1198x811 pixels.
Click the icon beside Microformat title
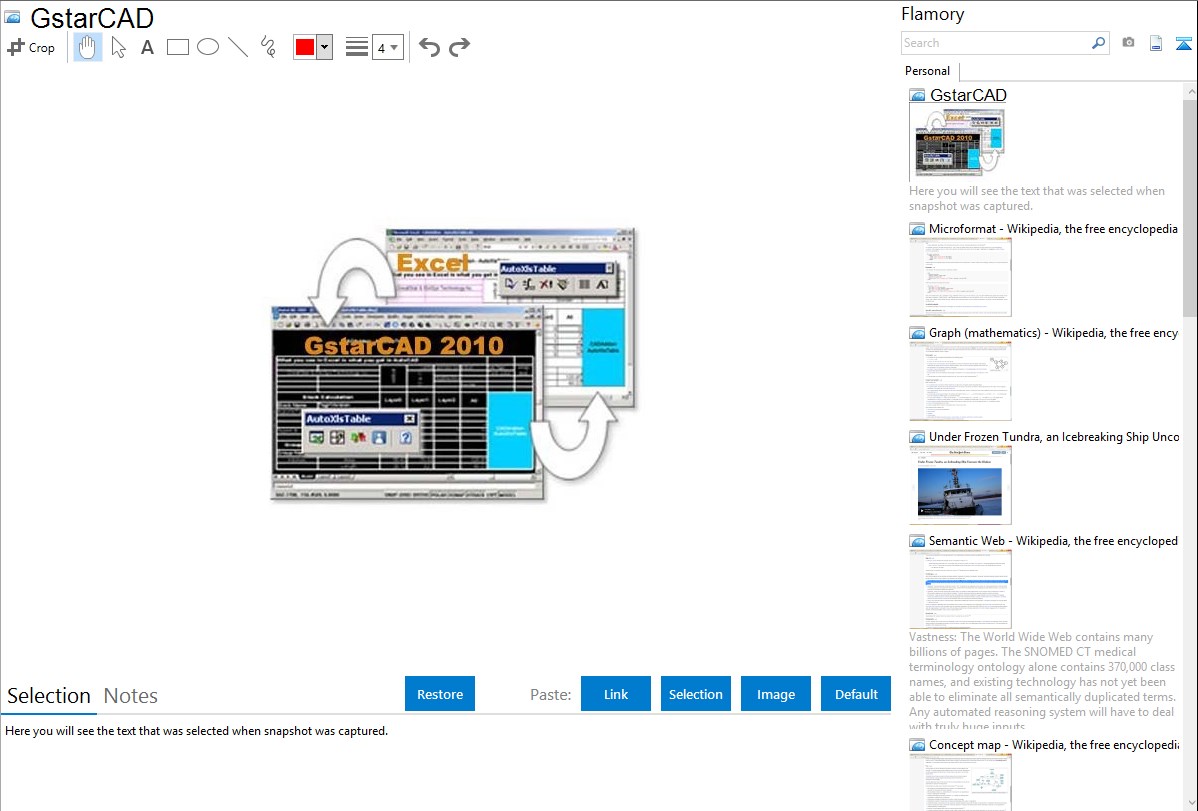point(918,229)
